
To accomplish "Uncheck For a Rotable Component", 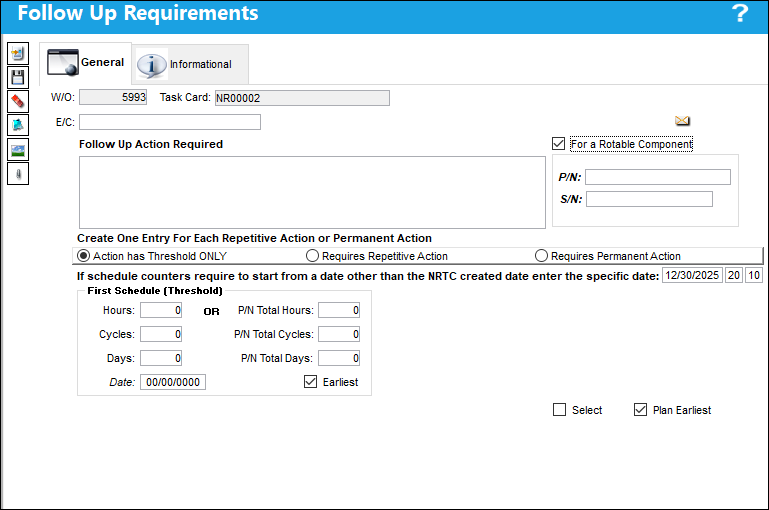I will 558,144.
